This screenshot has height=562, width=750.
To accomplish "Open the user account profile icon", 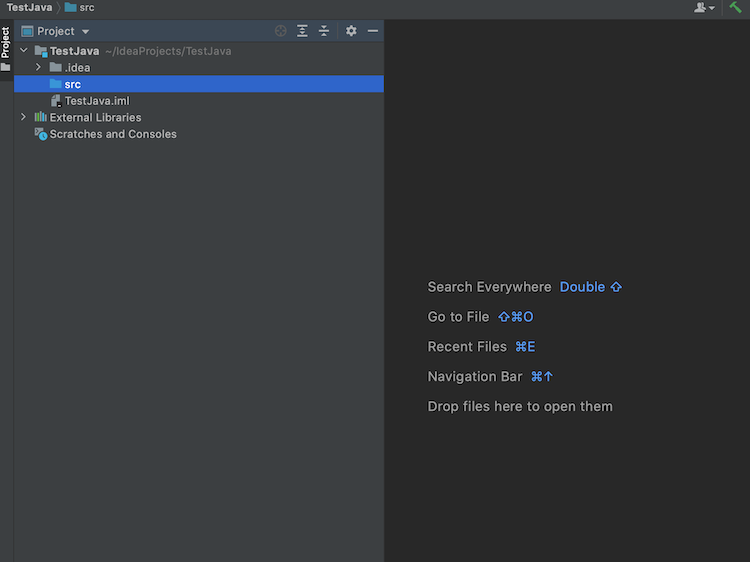I will click(x=700, y=8).
